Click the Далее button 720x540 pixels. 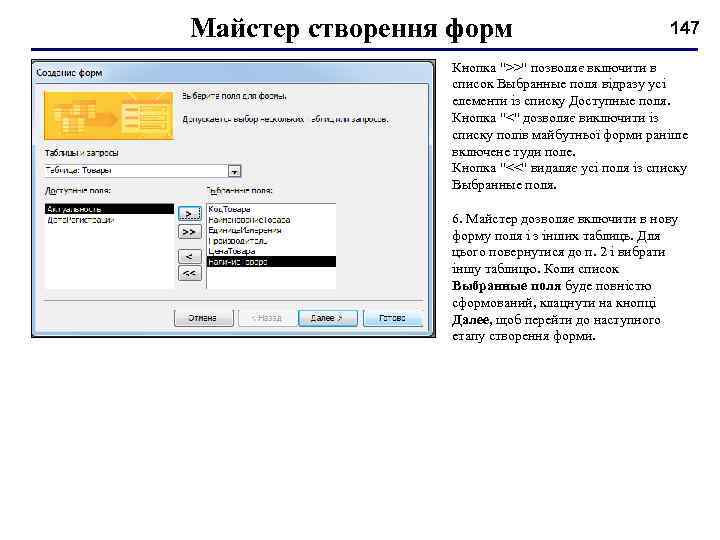tap(327, 318)
